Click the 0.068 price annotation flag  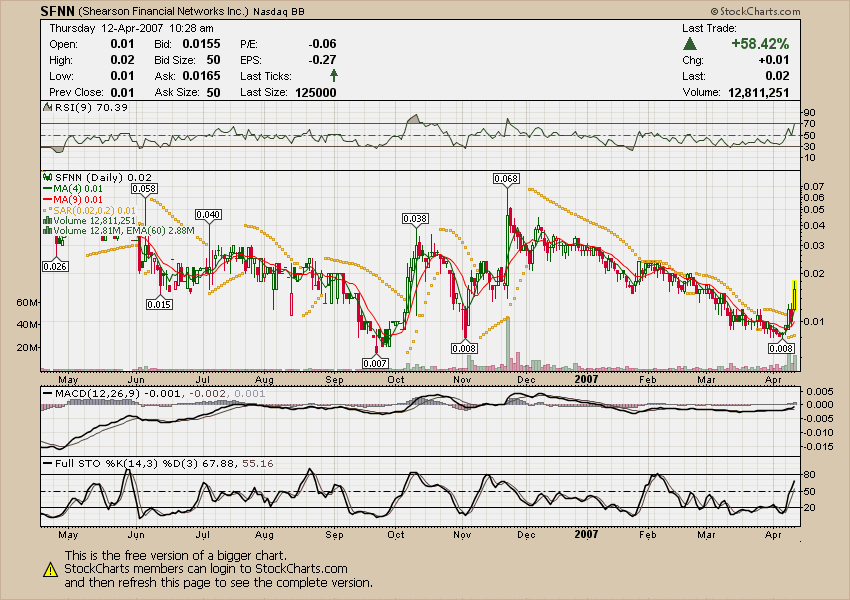[506, 180]
